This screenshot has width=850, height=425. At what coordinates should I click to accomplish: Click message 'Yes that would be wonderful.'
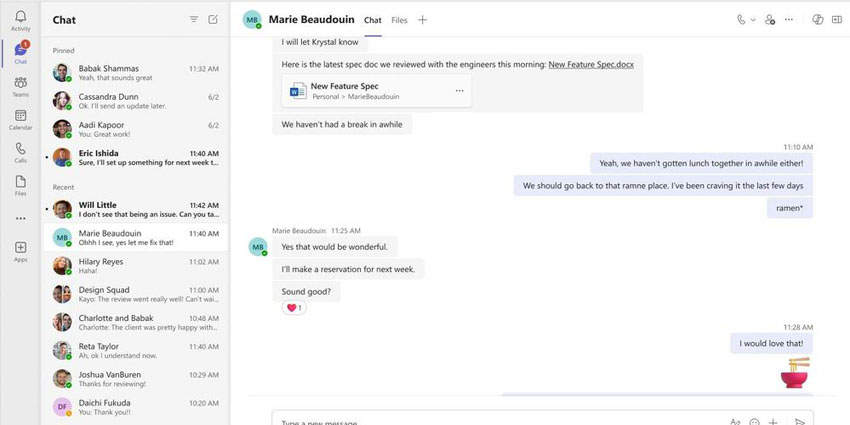(x=334, y=247)
